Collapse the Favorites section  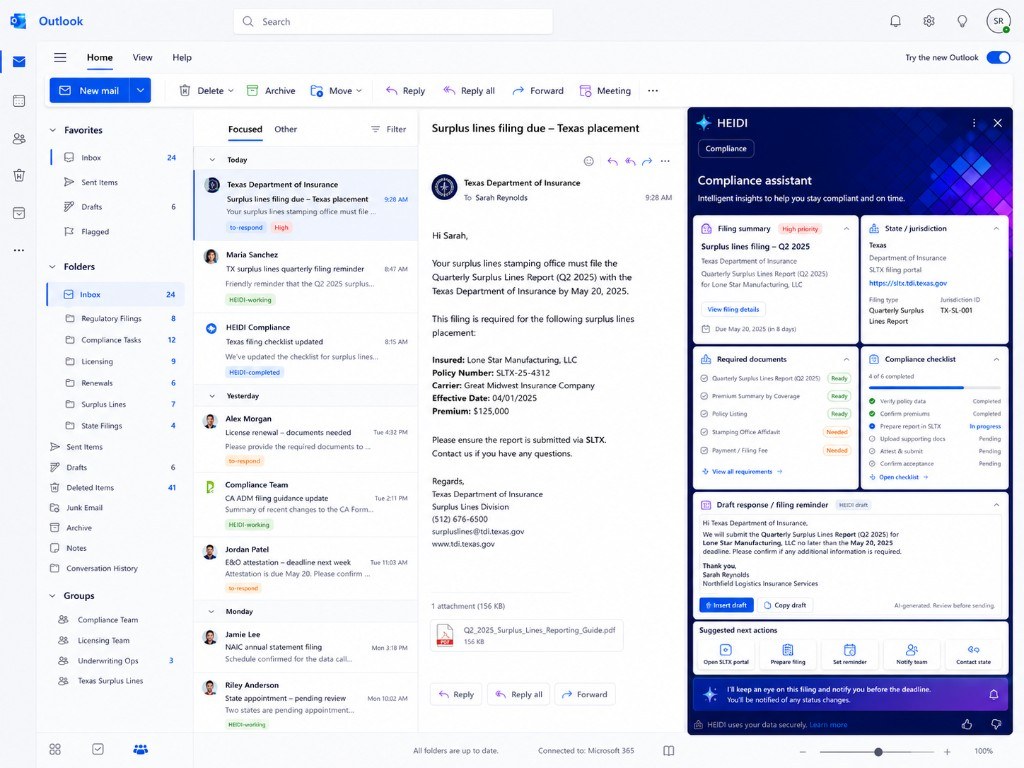pyautogui.click(x=52, y=130)
